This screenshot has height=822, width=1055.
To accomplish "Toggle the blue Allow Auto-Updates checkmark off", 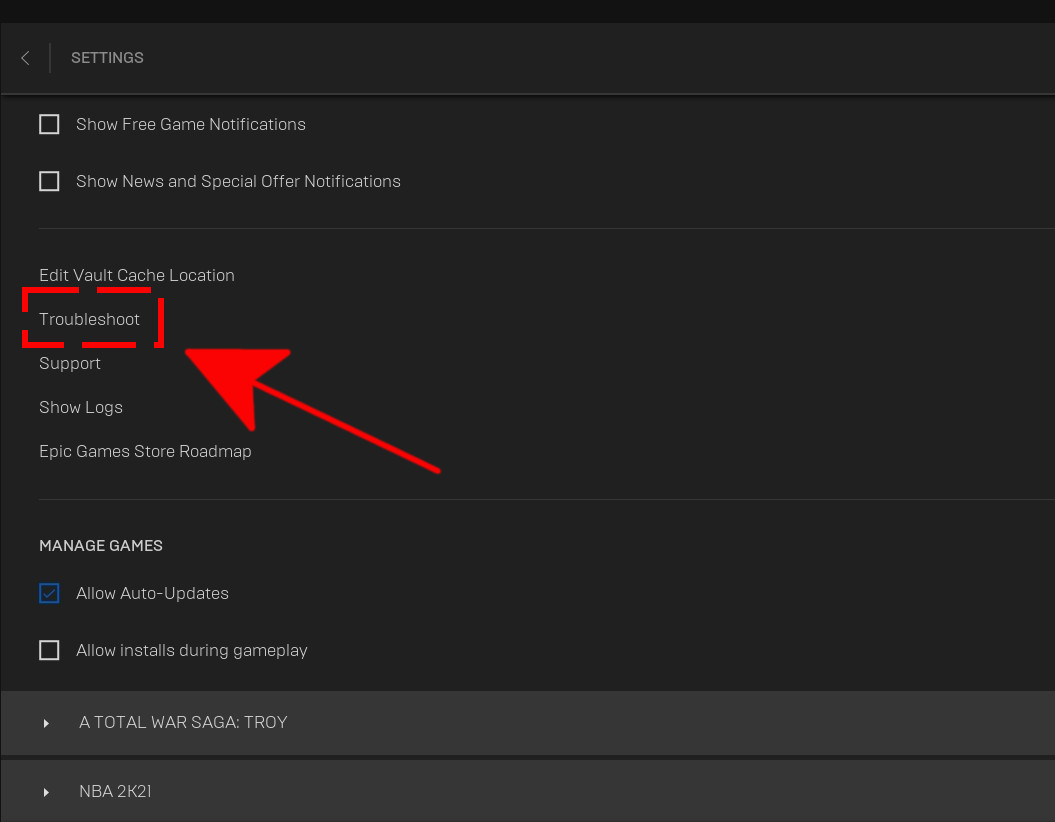I will 49,593.
